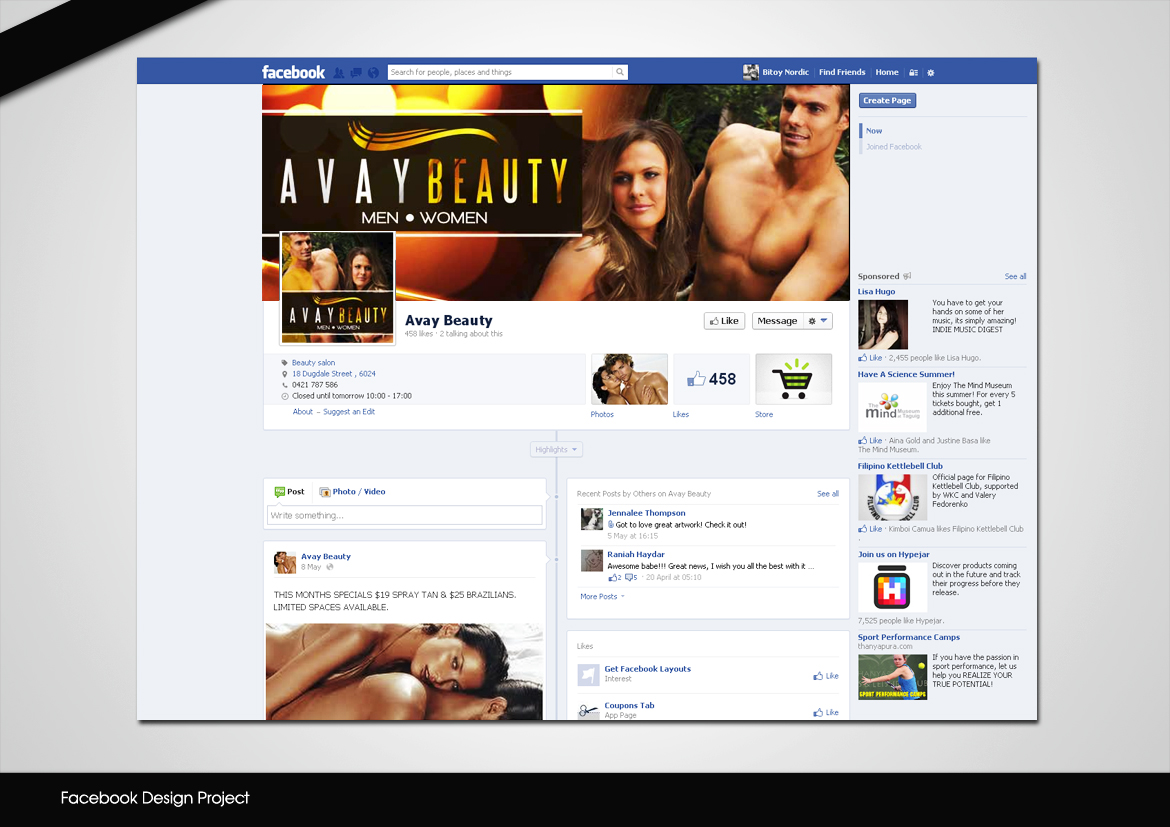Toggle Like for Get Facebook Layouts
Image resolution: width=1170 pixels, height=827 pixels.
[825, 675]
